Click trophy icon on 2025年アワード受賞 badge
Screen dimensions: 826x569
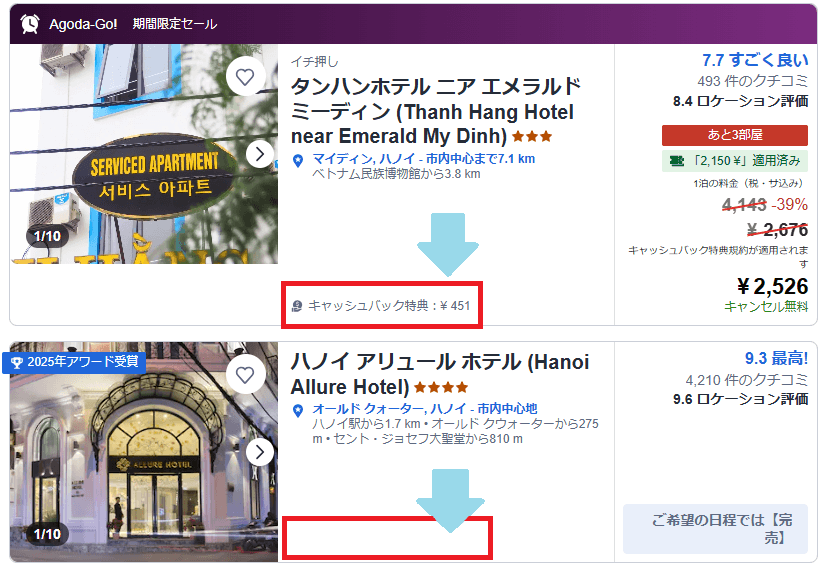pyautogui.click(x=16, y=362)
